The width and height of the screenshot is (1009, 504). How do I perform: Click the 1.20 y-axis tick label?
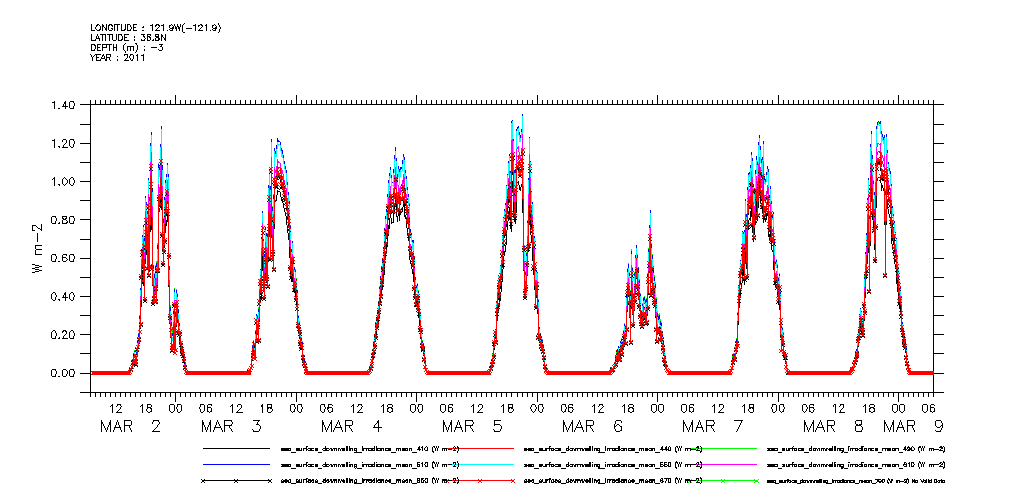pyautogui.click(x=64, y=144)
